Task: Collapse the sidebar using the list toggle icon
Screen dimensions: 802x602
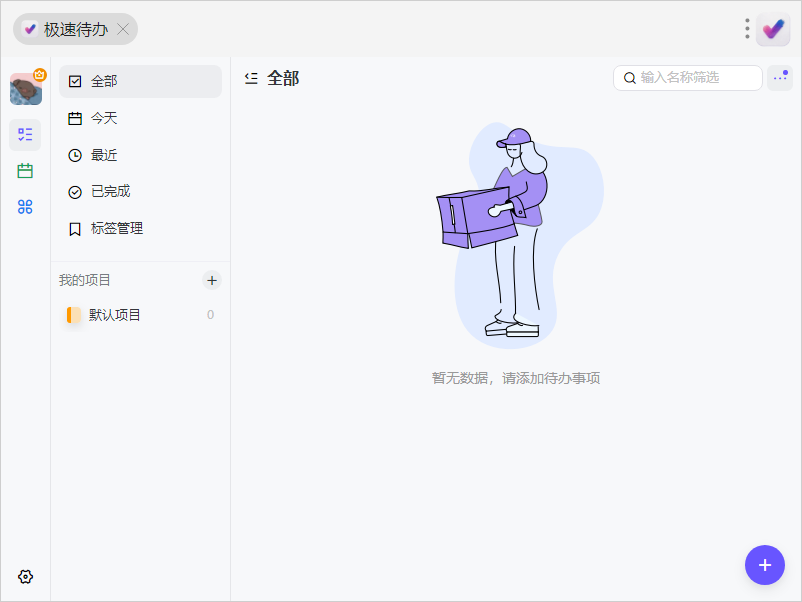Action: click(x=251, y=78)
